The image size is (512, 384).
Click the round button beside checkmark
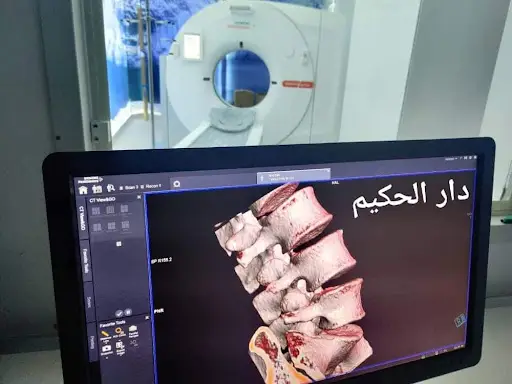[128, 312]
